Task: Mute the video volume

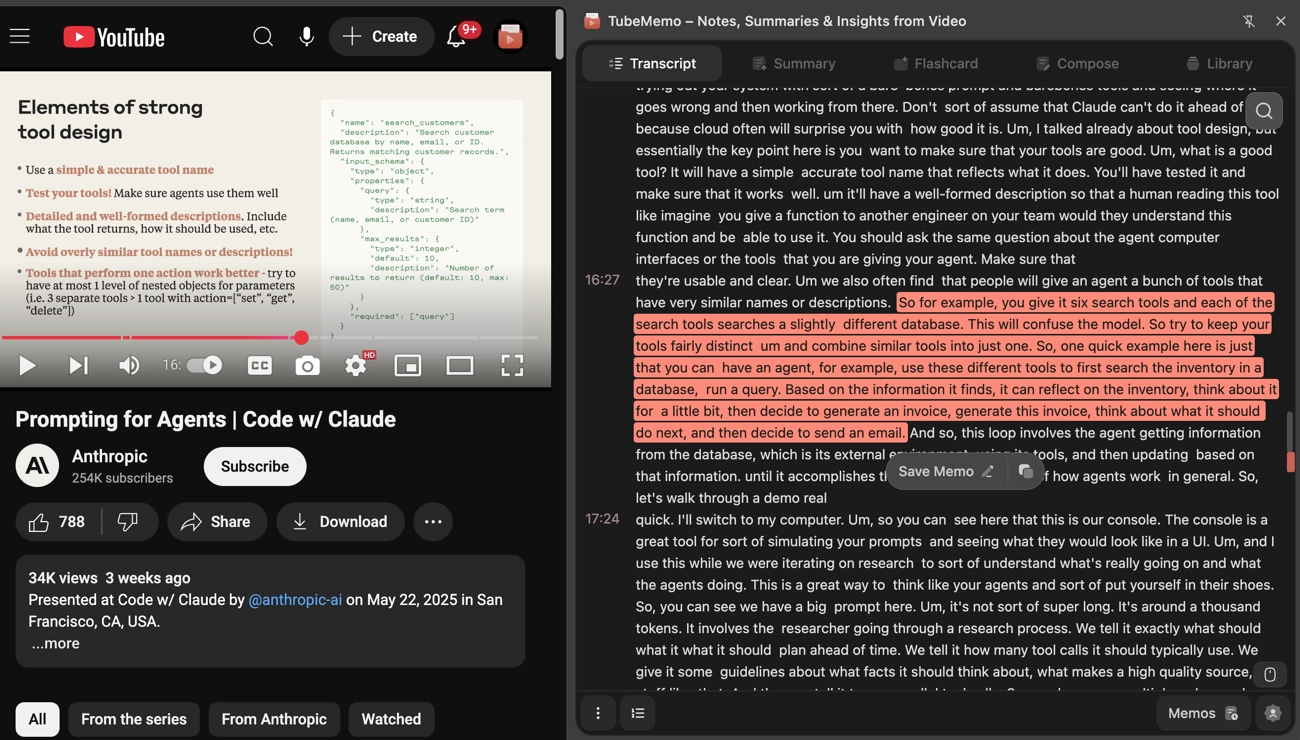Action: coord(129,366)
